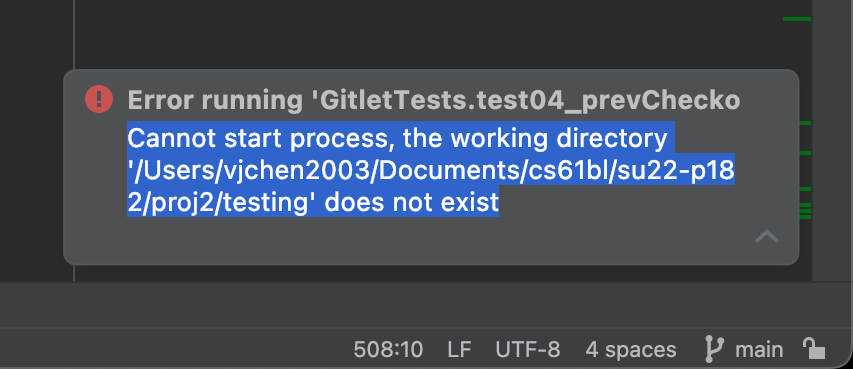Click the red error icon in the notification
The width and height of the screenshot is (853, 369).
pyautogui.click(x=99, y=100)
